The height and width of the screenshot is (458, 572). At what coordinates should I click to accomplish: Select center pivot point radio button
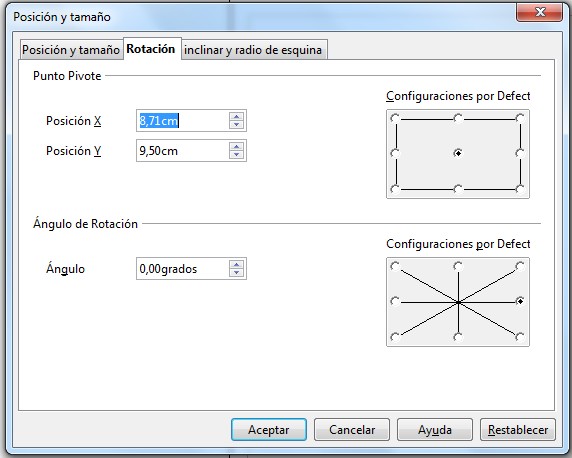(458, 153)
